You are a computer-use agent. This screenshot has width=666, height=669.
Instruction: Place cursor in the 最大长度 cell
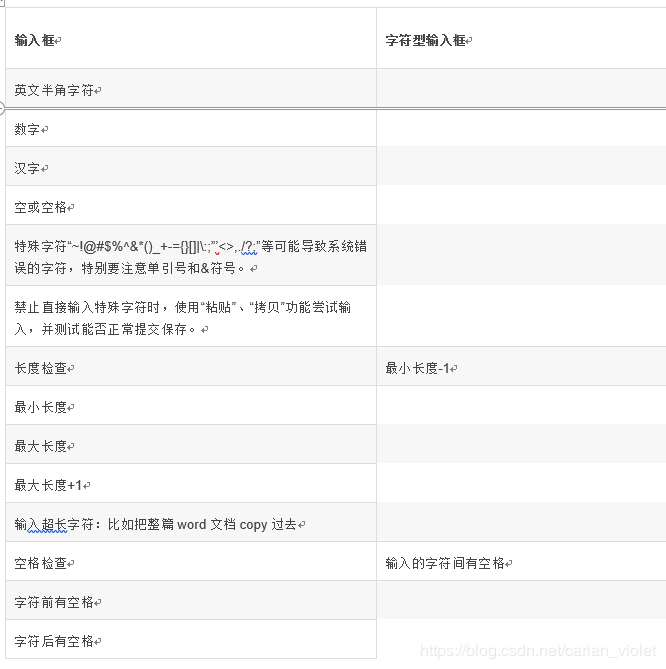(x=42, y=446)
